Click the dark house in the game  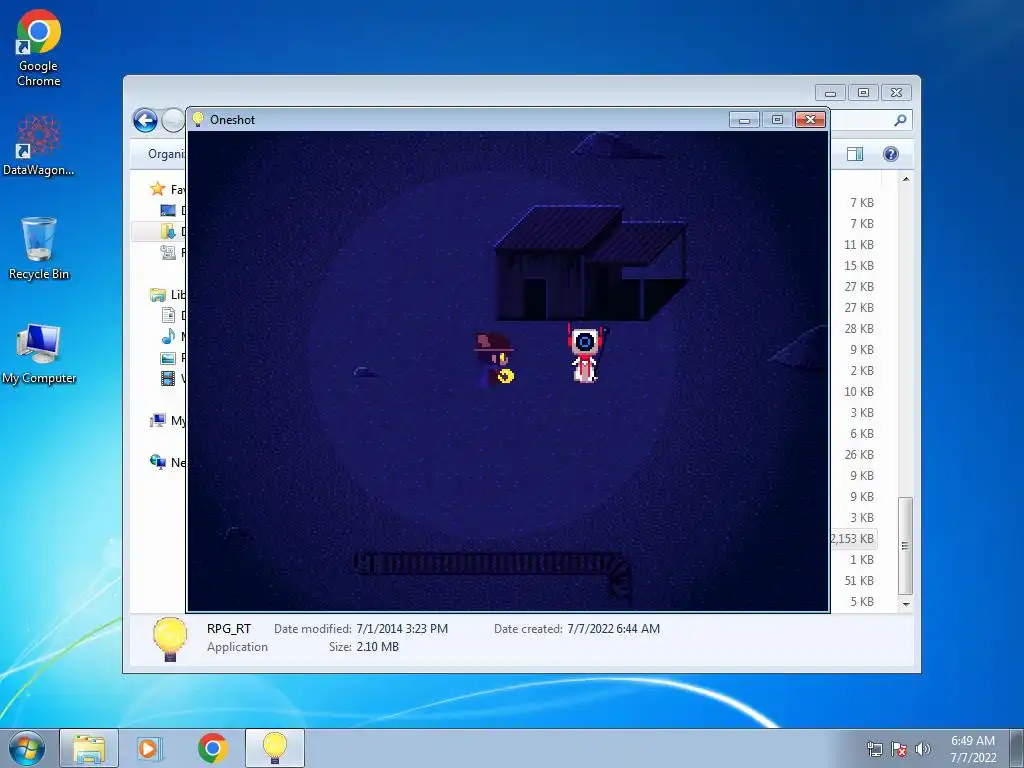point(590,263)
